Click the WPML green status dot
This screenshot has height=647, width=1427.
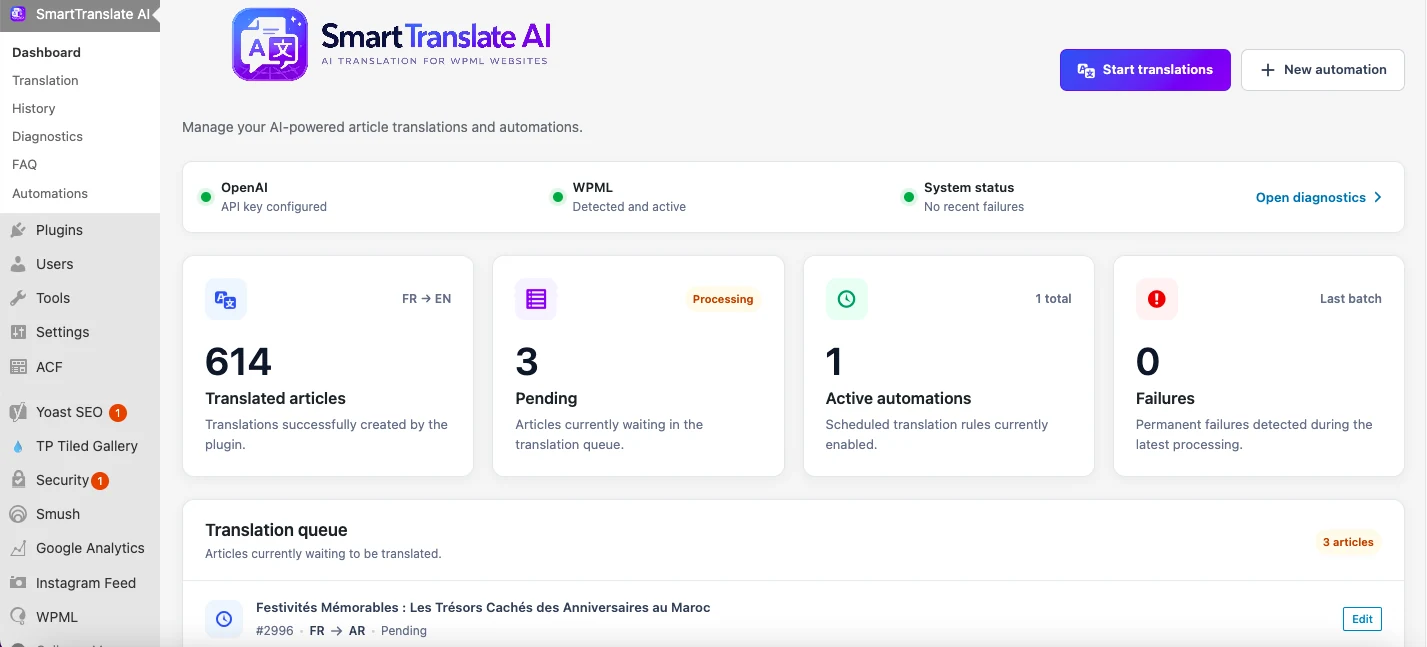pos(557,197)
